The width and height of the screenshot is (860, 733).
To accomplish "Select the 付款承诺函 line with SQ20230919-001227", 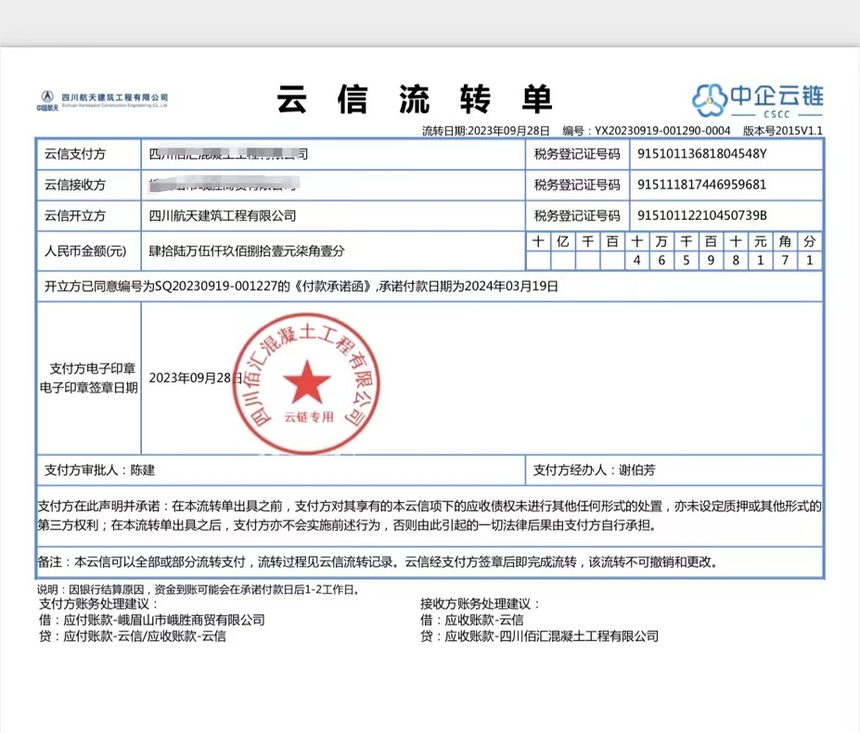I will click(301, 286).
